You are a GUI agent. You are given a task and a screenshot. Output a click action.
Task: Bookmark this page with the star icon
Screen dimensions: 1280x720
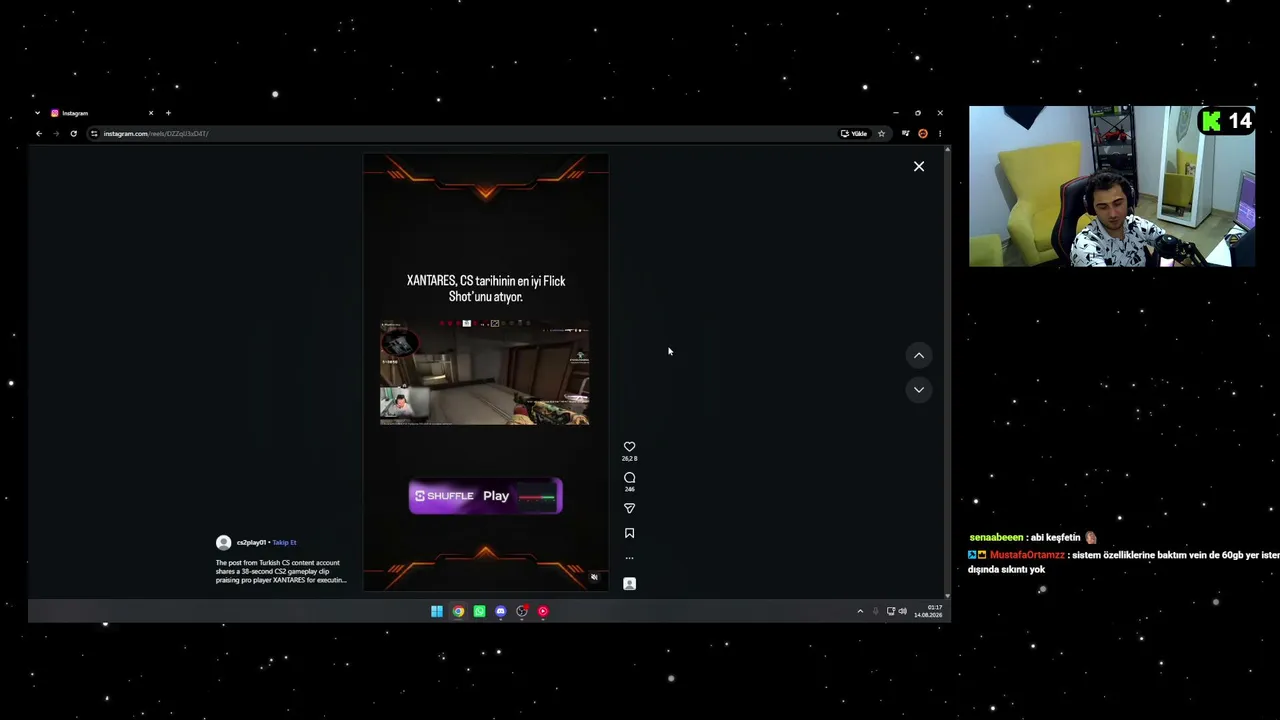881,133
